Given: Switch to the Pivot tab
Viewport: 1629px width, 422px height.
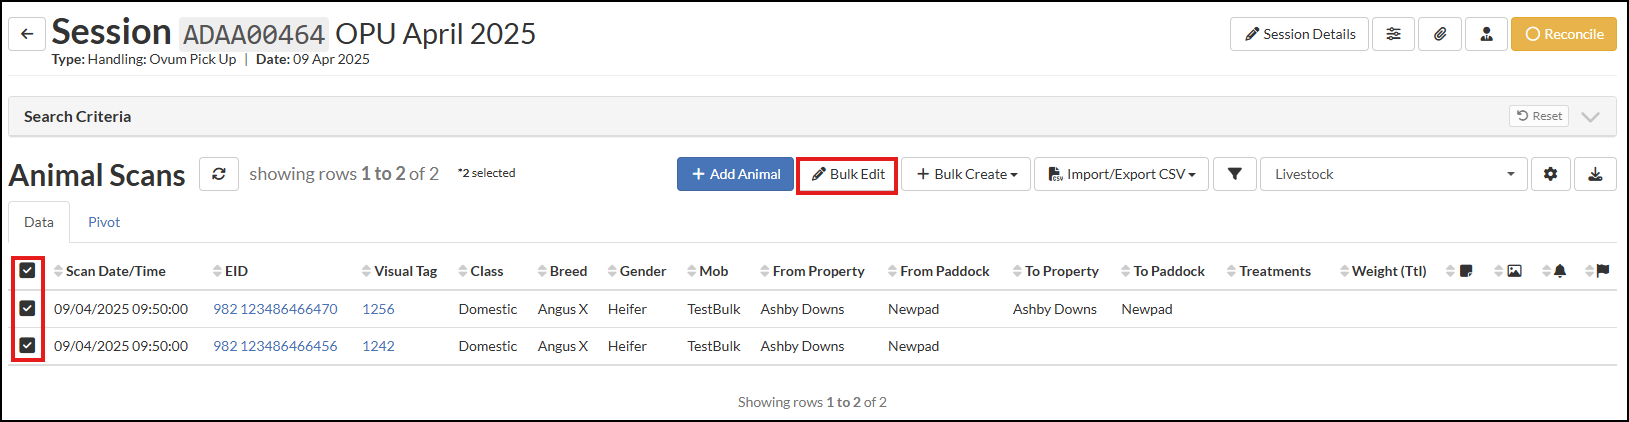Looking at the screenshot, I should (x=104, y=222).
